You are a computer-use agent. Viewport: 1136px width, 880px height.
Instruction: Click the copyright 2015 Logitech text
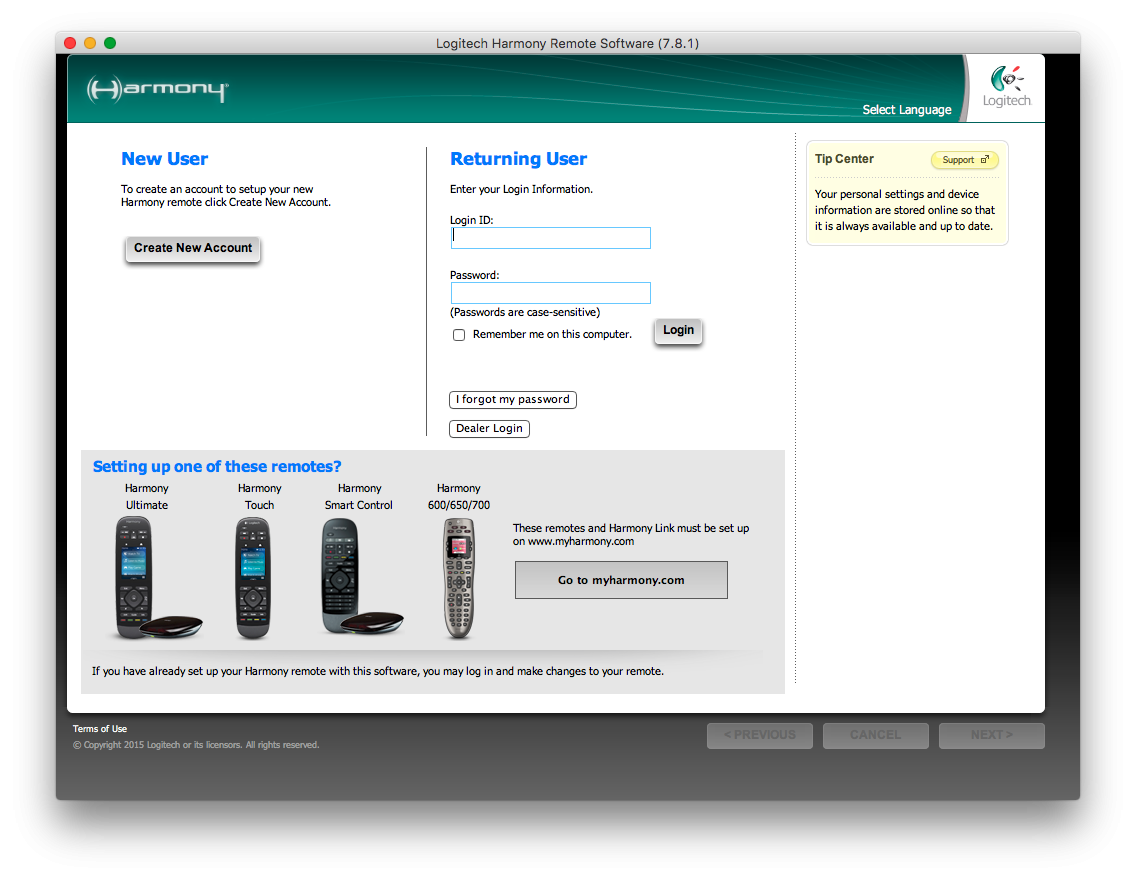(196, 745)
